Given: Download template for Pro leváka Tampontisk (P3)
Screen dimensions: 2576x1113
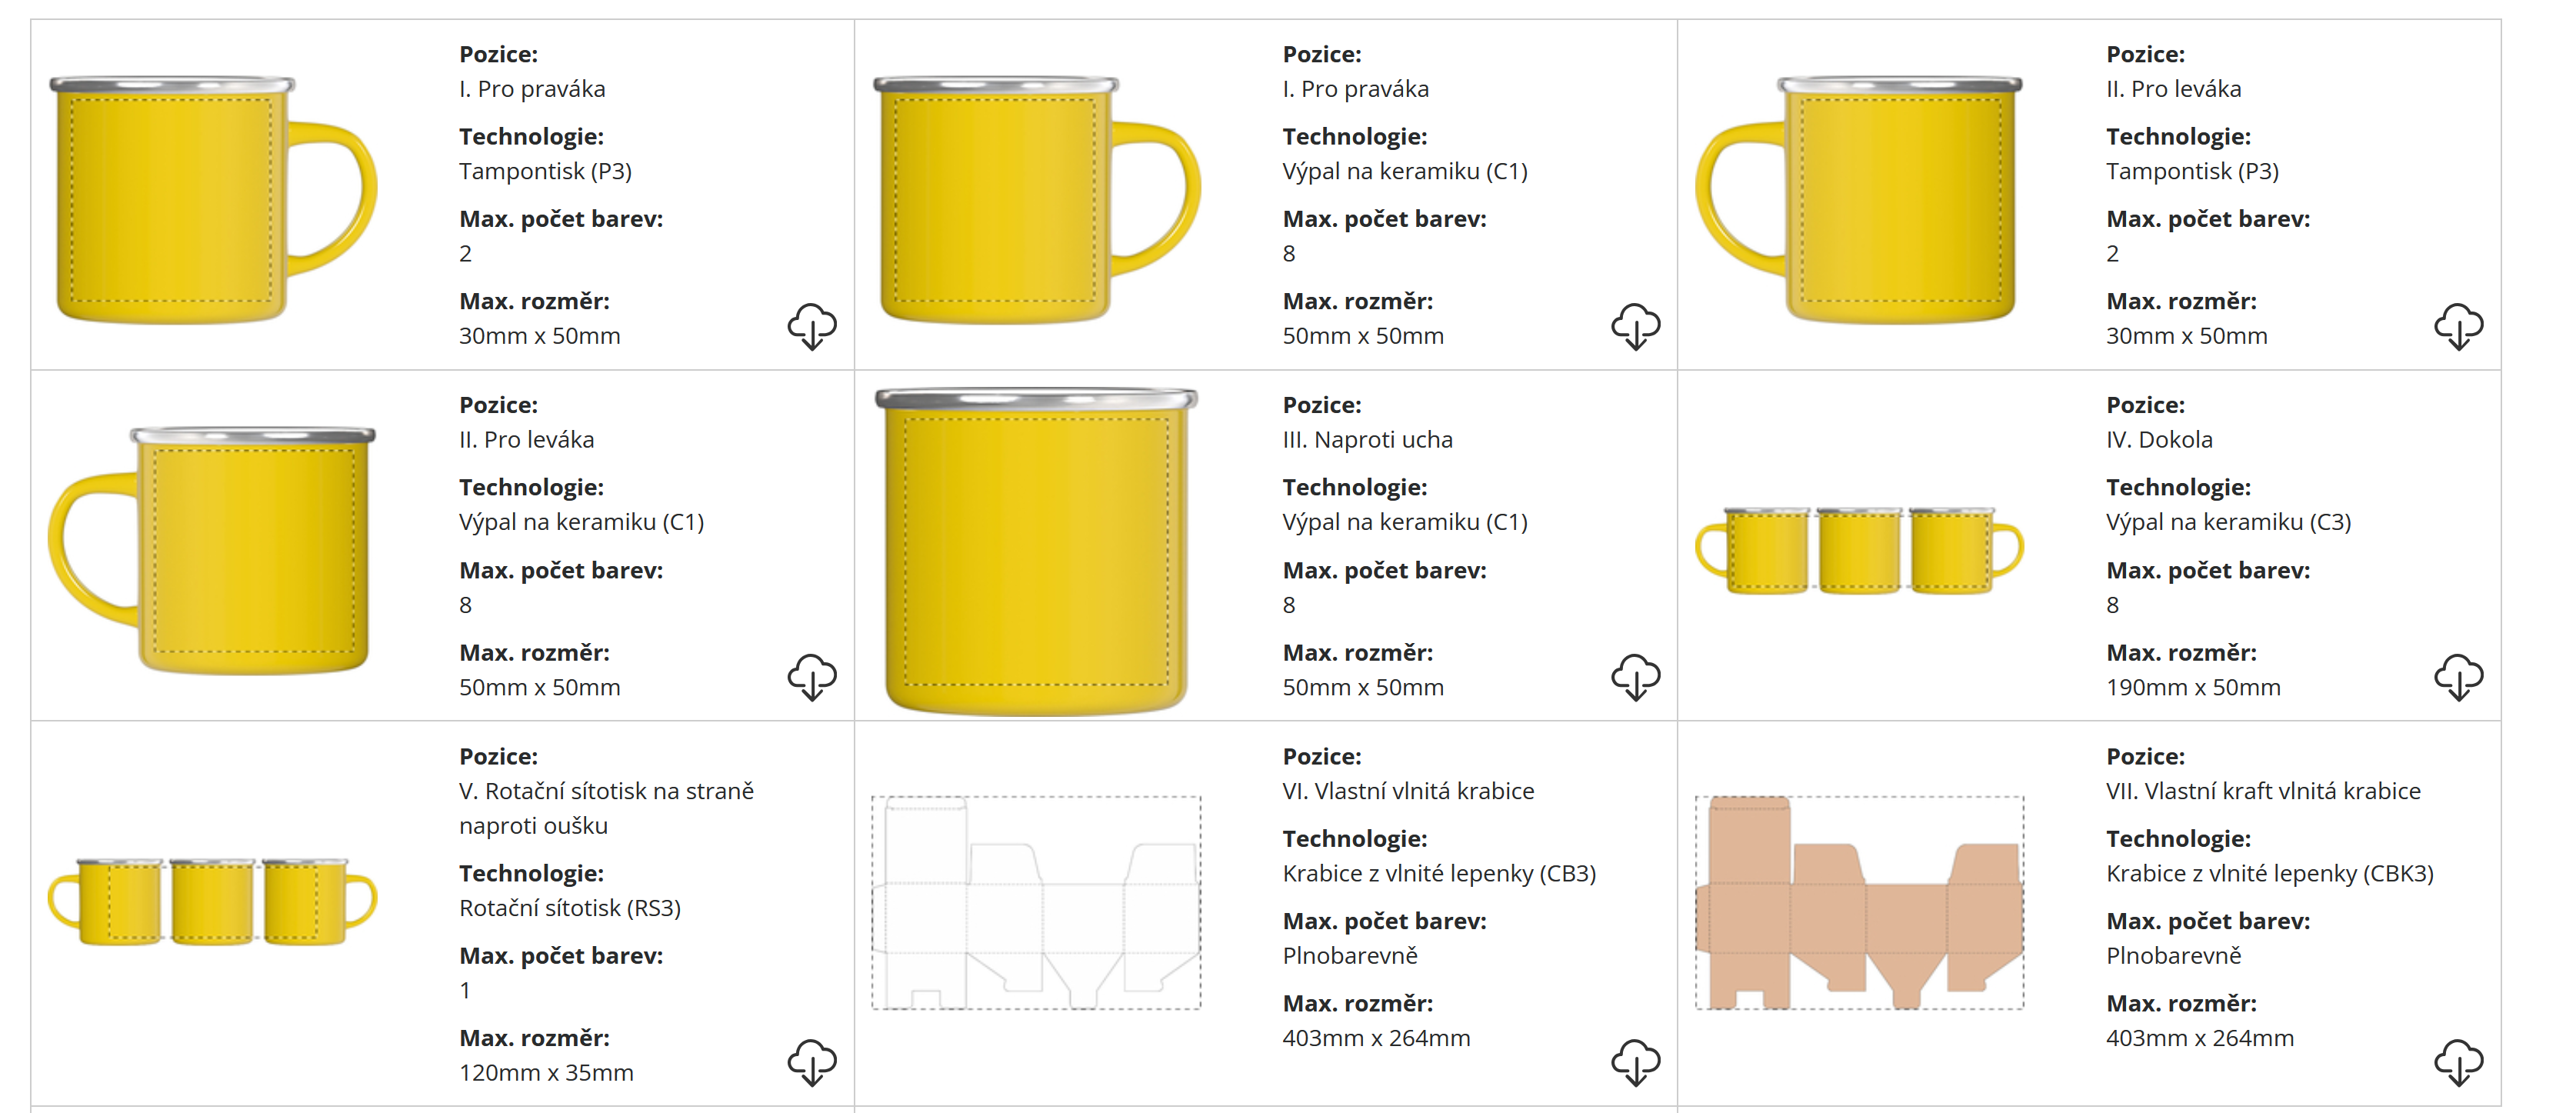Looking at the screenshot, I should pyautogui.click(x=2458, y=326).
